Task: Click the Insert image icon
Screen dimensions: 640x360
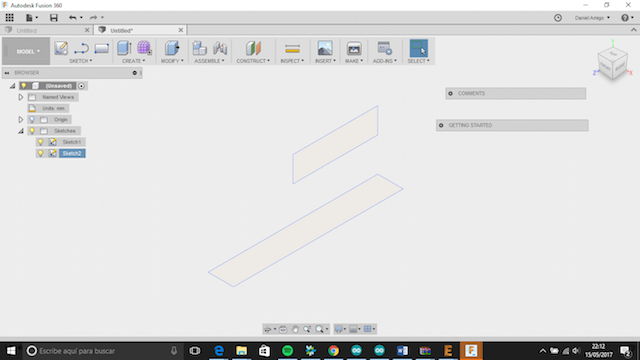Action: click(325, 48)
